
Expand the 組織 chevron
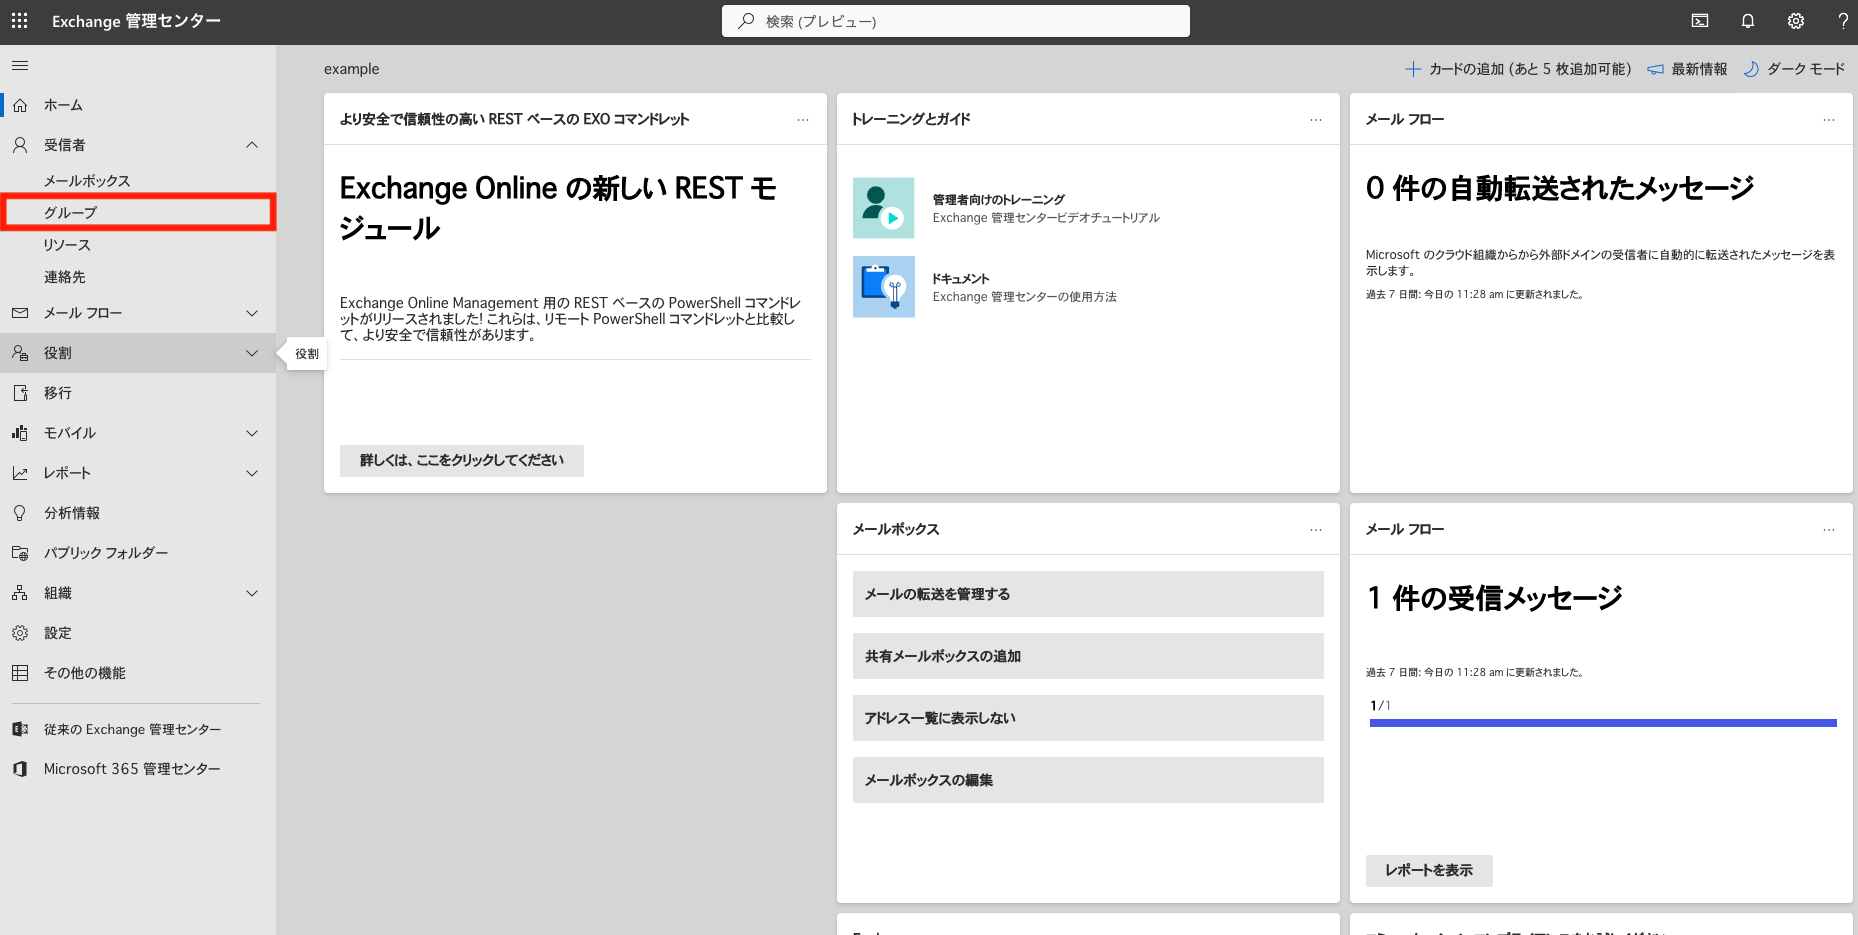pyautogui.click(x=252, y=593)
